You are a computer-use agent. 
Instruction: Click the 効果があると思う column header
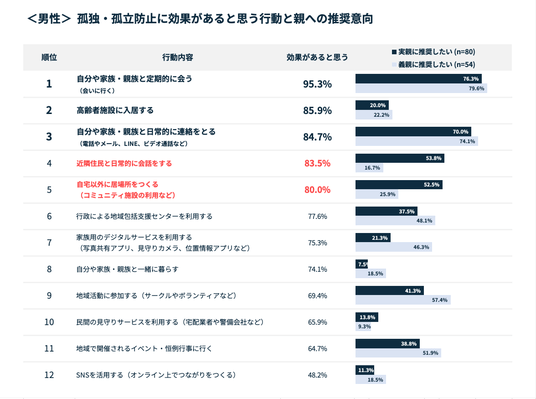coord(317,57)
